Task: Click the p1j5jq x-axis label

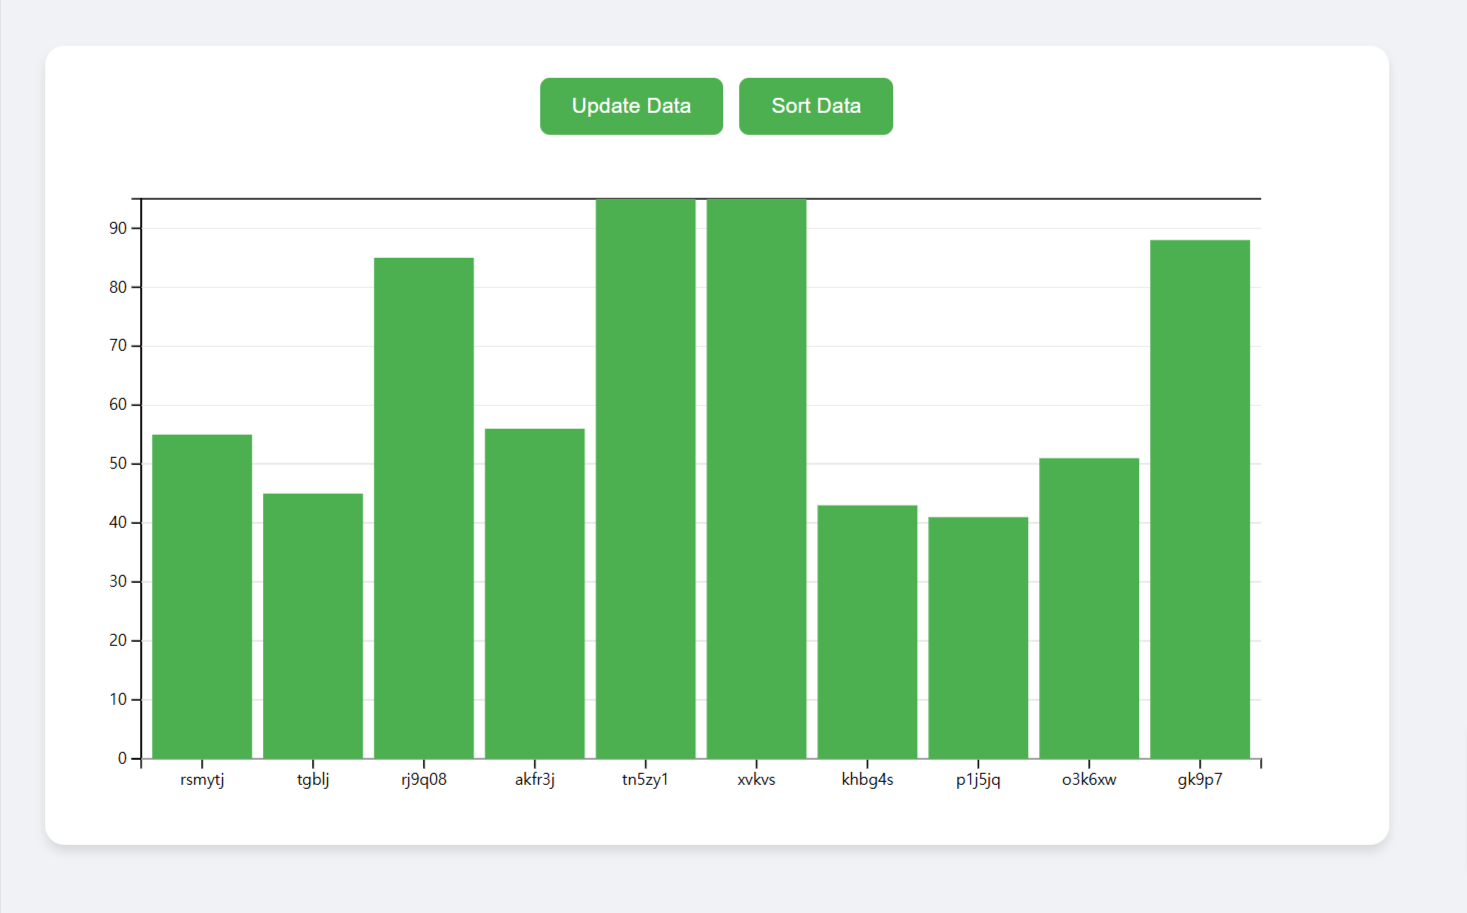Action: point(978,780)
